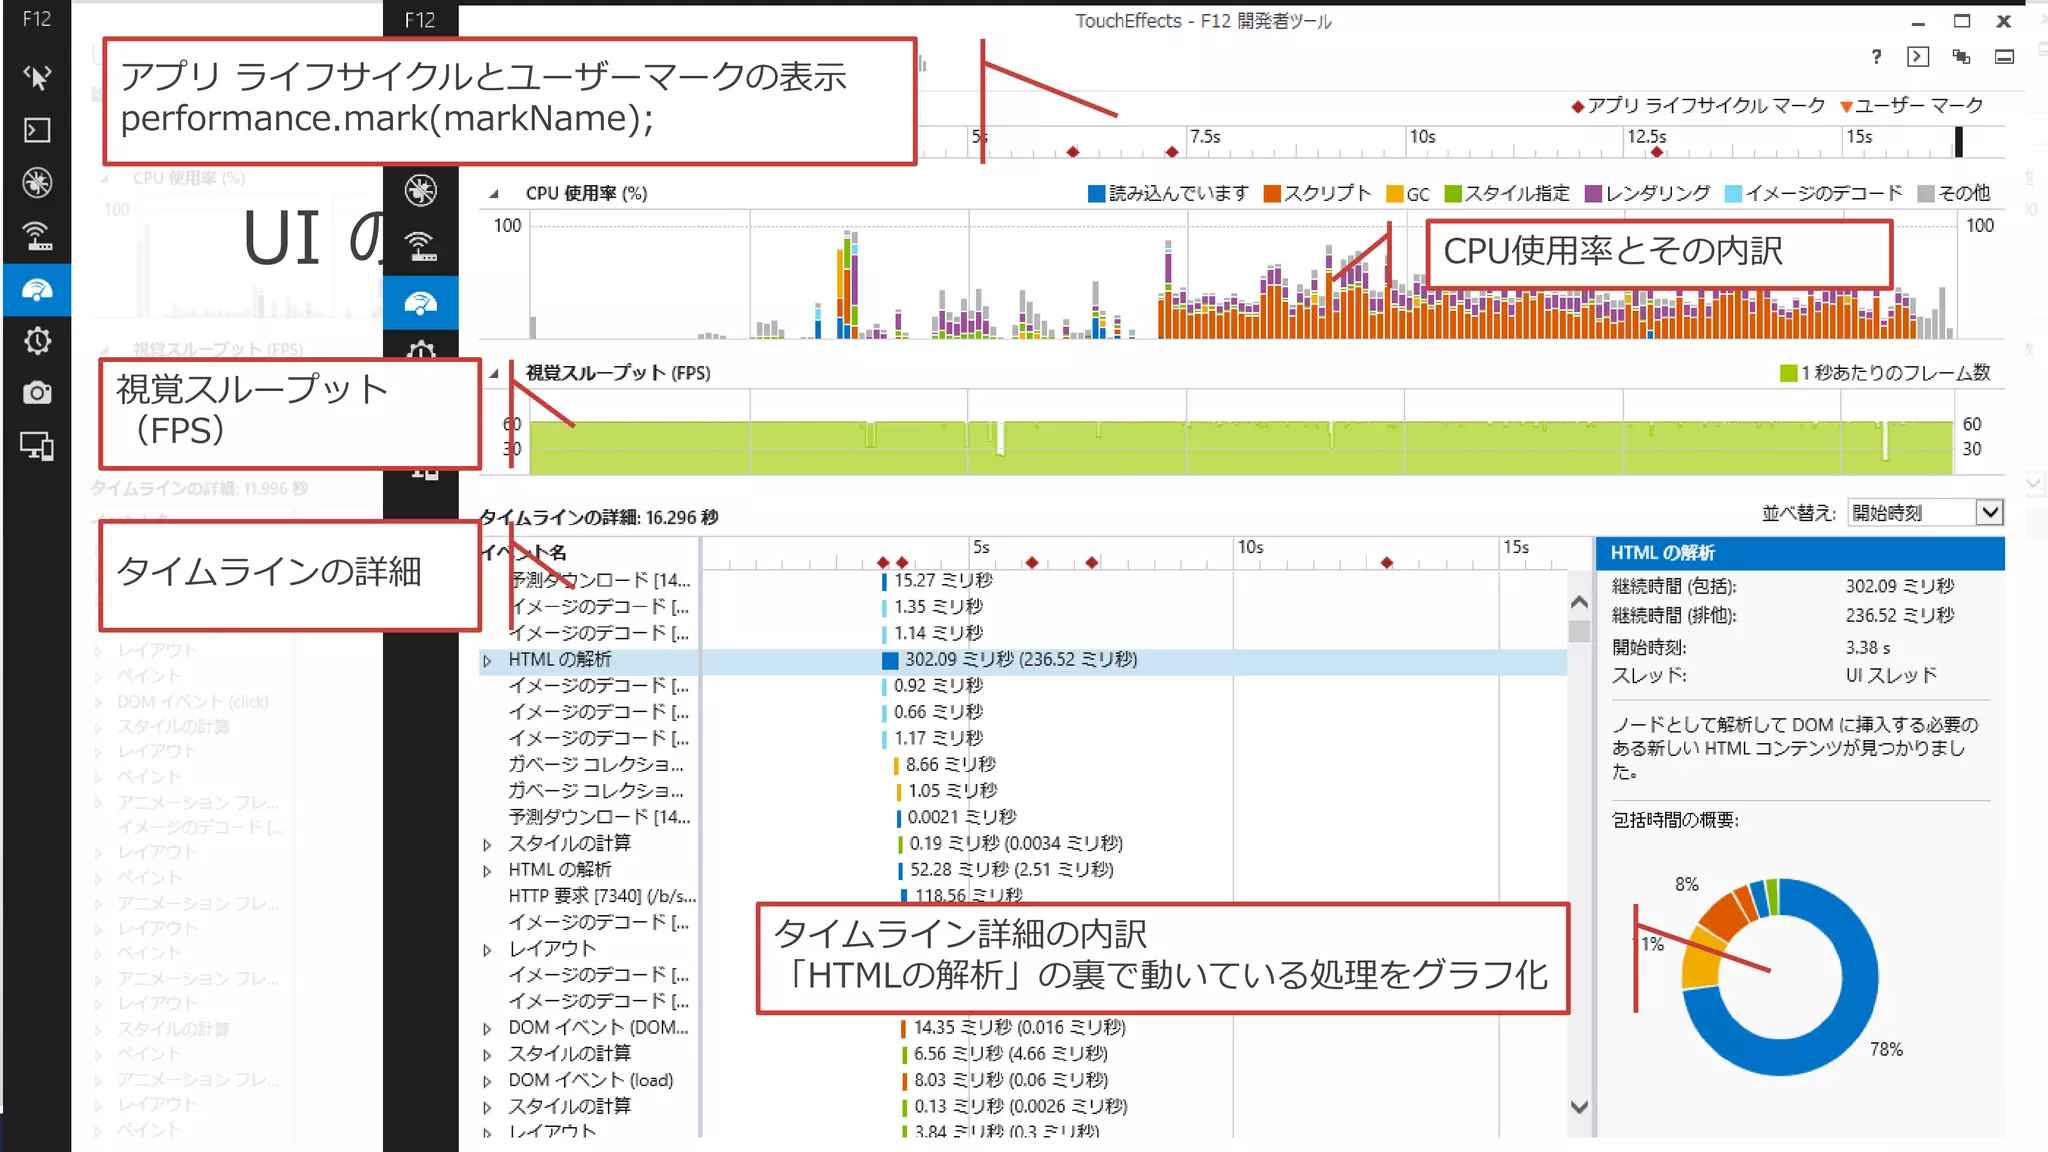Select the highlighted UI Responsiveness icon in the left sidebar
Viewport: 2048px width, 1152px height.
coord(37,290)
